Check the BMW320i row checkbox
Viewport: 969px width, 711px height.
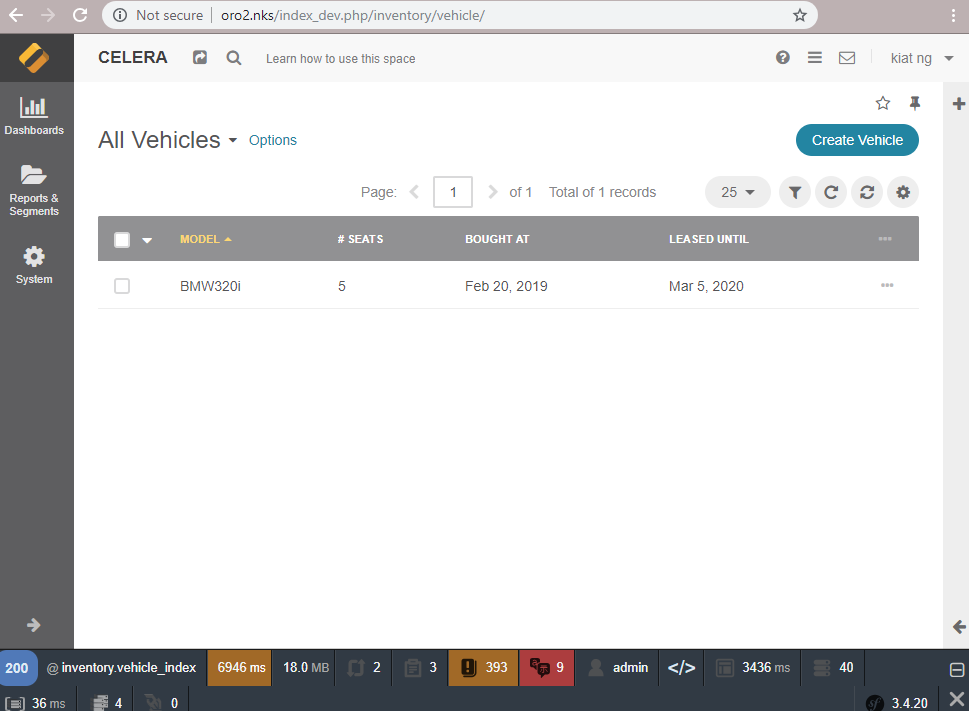click(122, 286)
